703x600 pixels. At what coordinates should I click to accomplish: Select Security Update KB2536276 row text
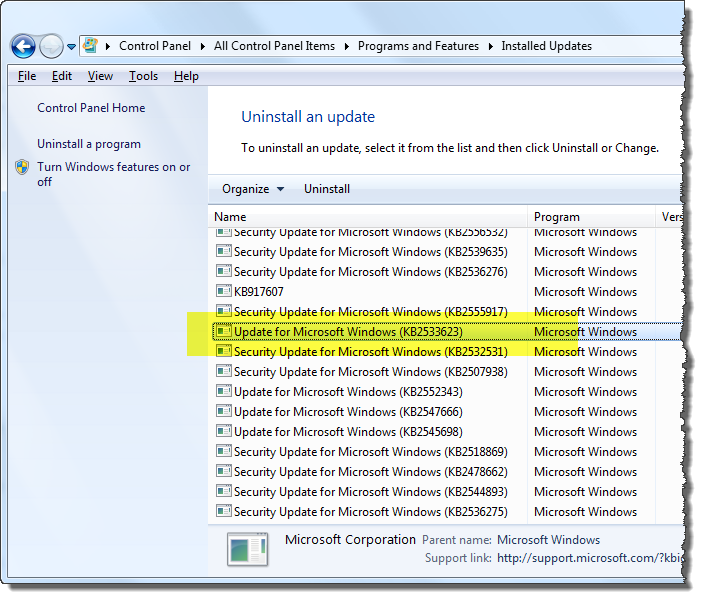[x=371, y=272]
